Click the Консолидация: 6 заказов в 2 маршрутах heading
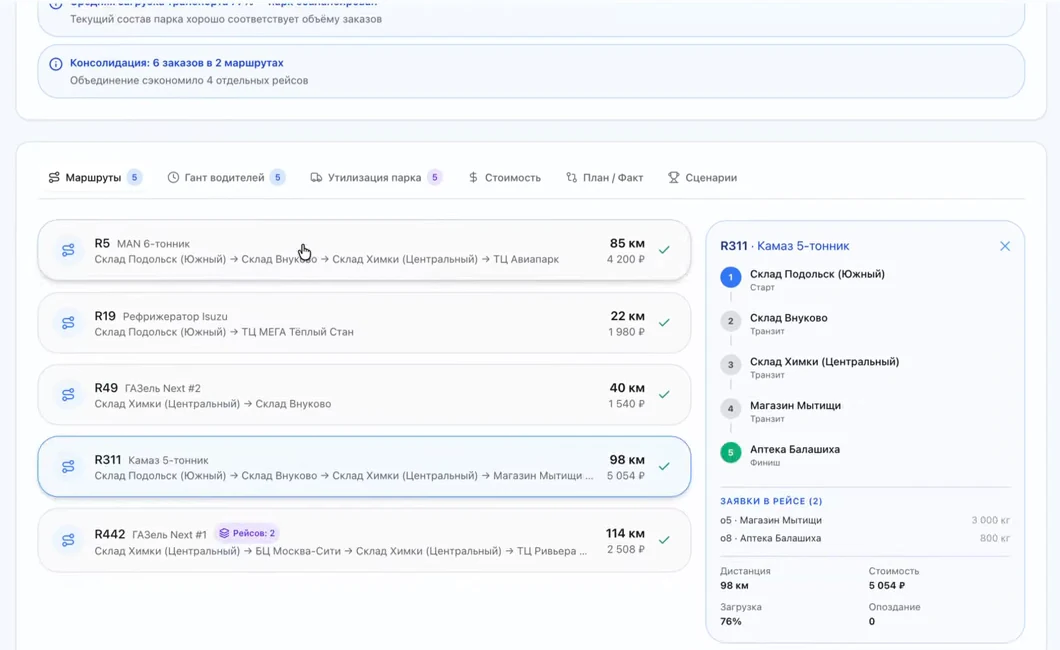This screenshot has height=650, width=1060. point(176,63)
